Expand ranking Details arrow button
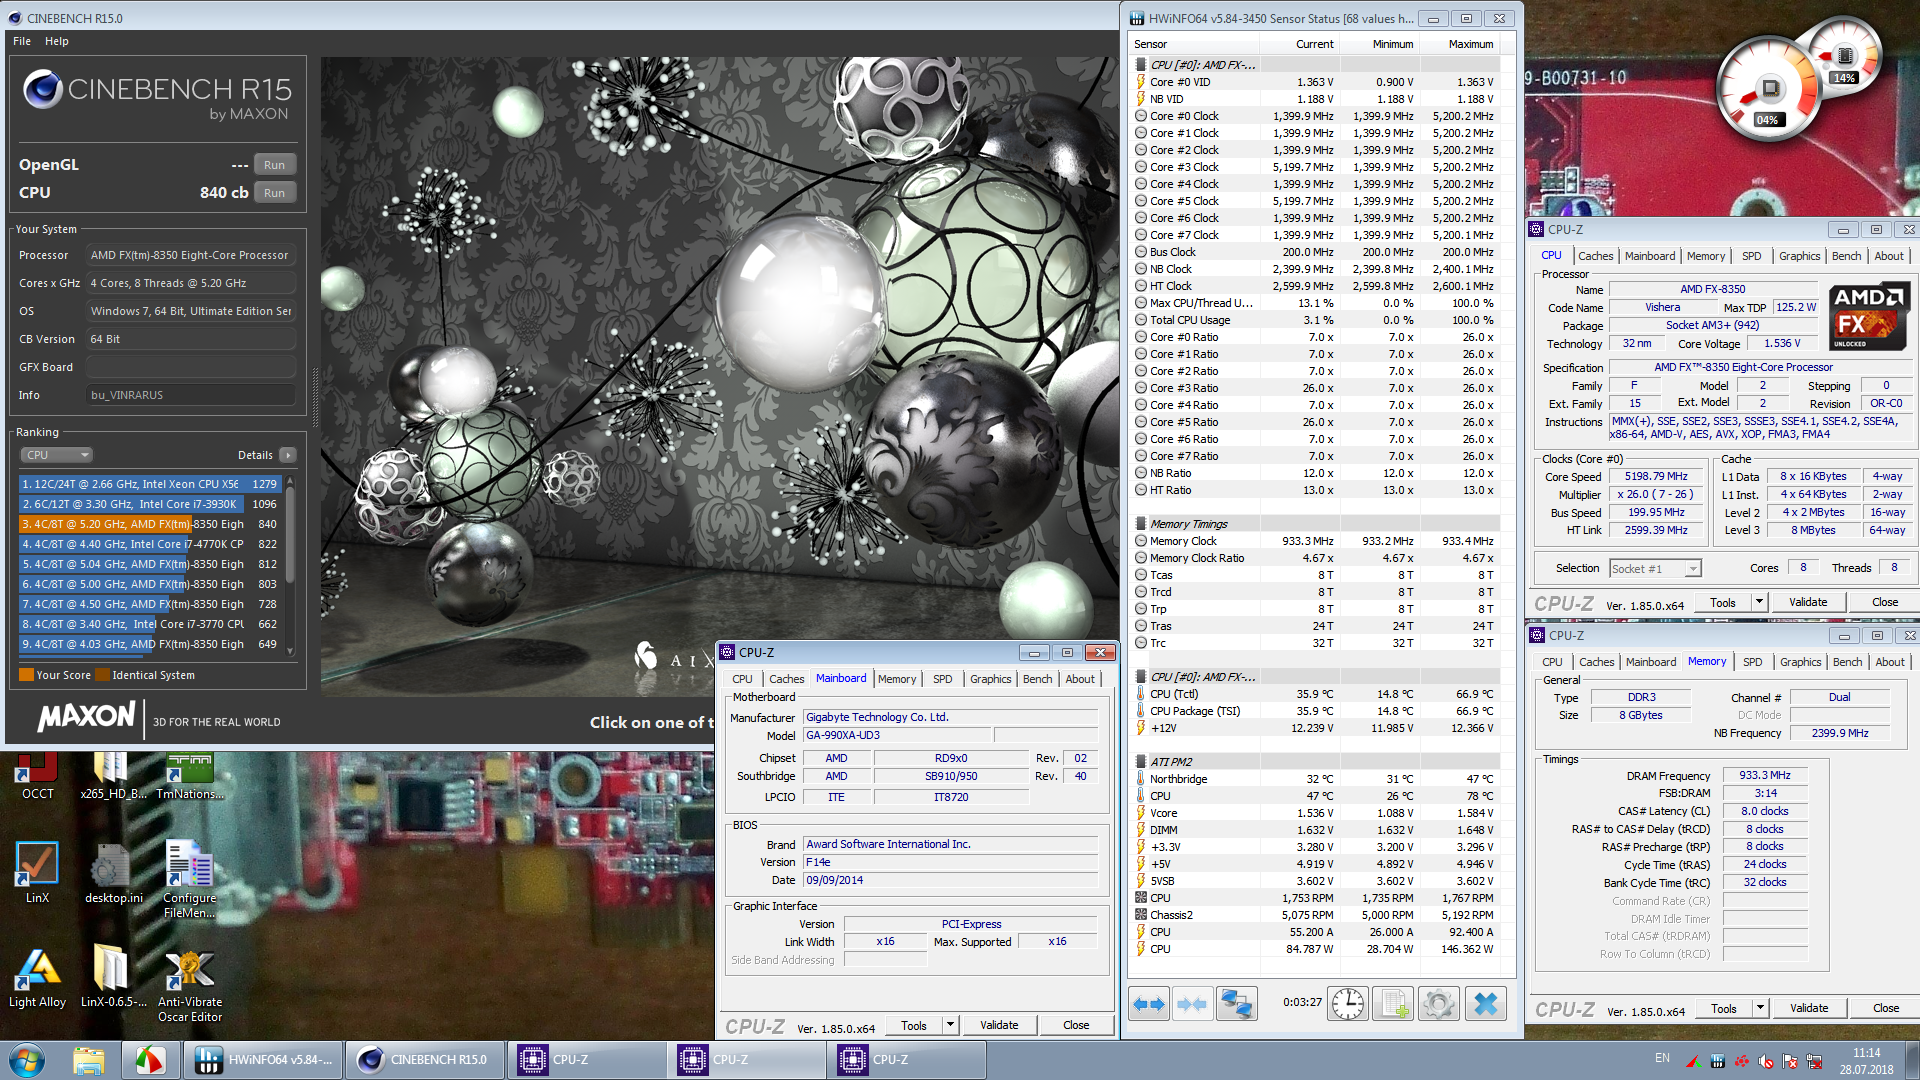This screenshot has height=1080, width=1920. [288, 455]
